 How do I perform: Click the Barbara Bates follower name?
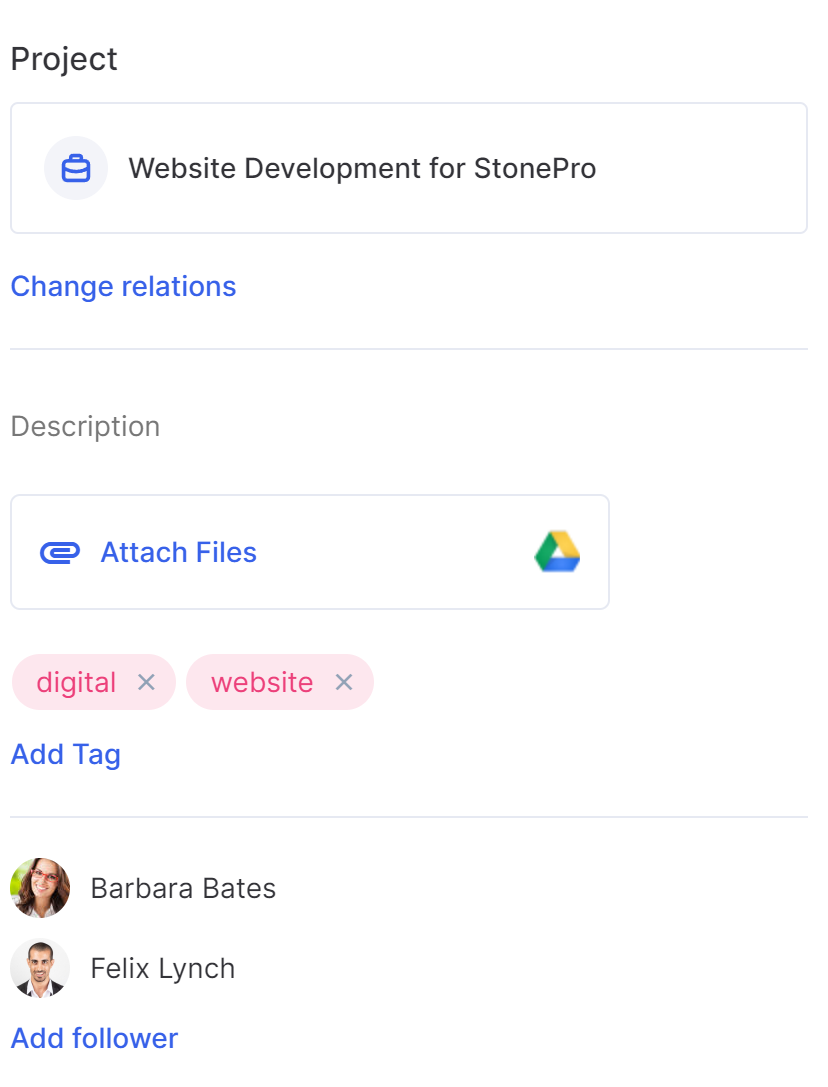pos(183,889)
